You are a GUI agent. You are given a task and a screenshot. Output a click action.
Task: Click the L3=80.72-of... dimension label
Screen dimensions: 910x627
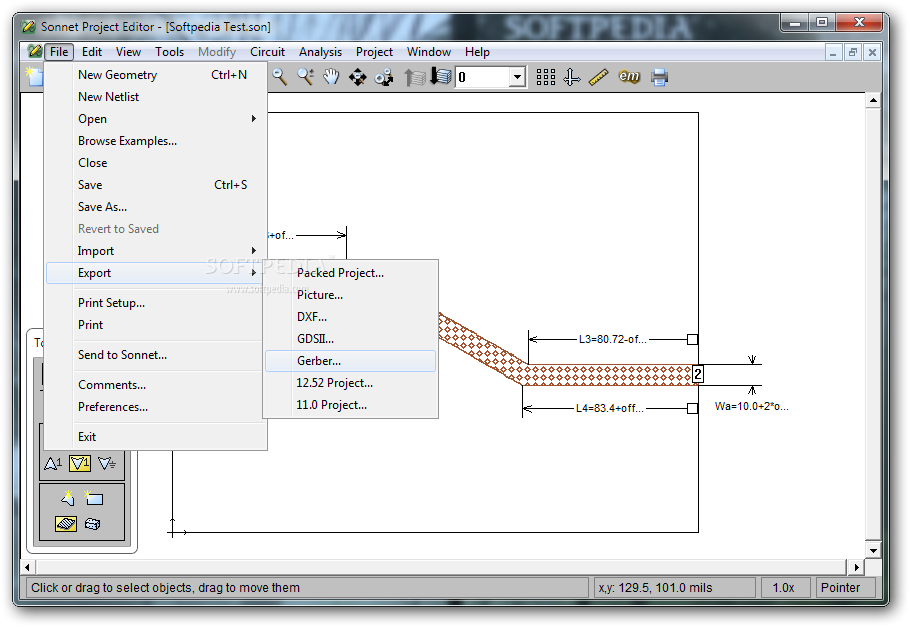[613, 339]
